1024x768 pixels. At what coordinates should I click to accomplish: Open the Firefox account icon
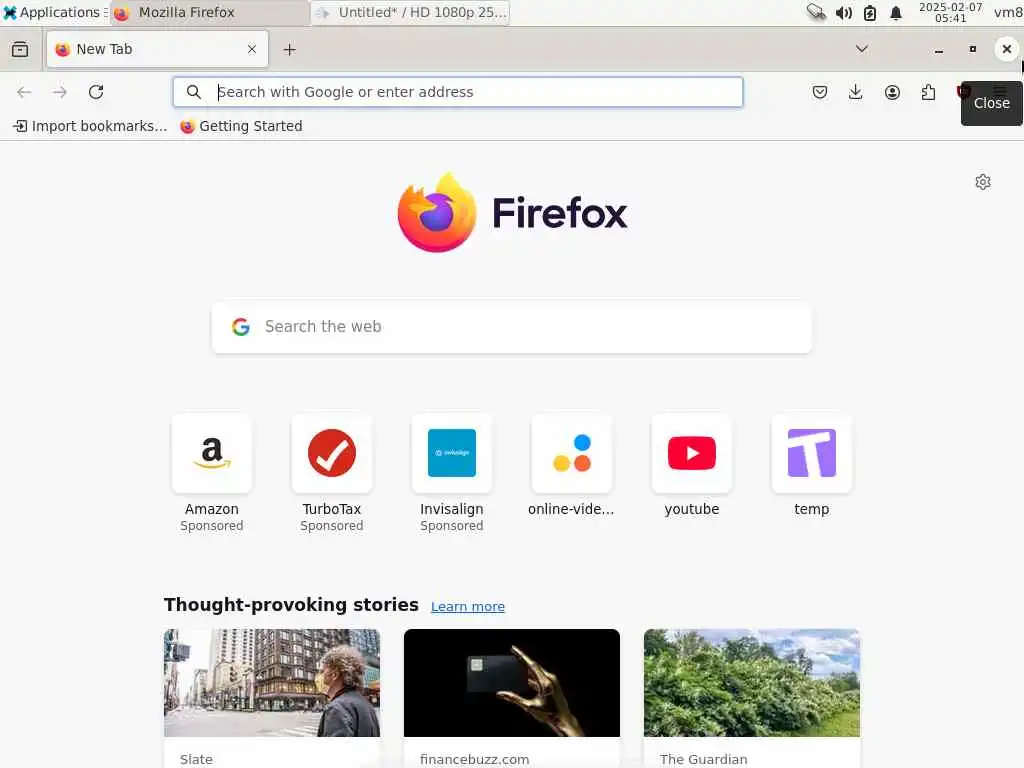click(892, 92)
